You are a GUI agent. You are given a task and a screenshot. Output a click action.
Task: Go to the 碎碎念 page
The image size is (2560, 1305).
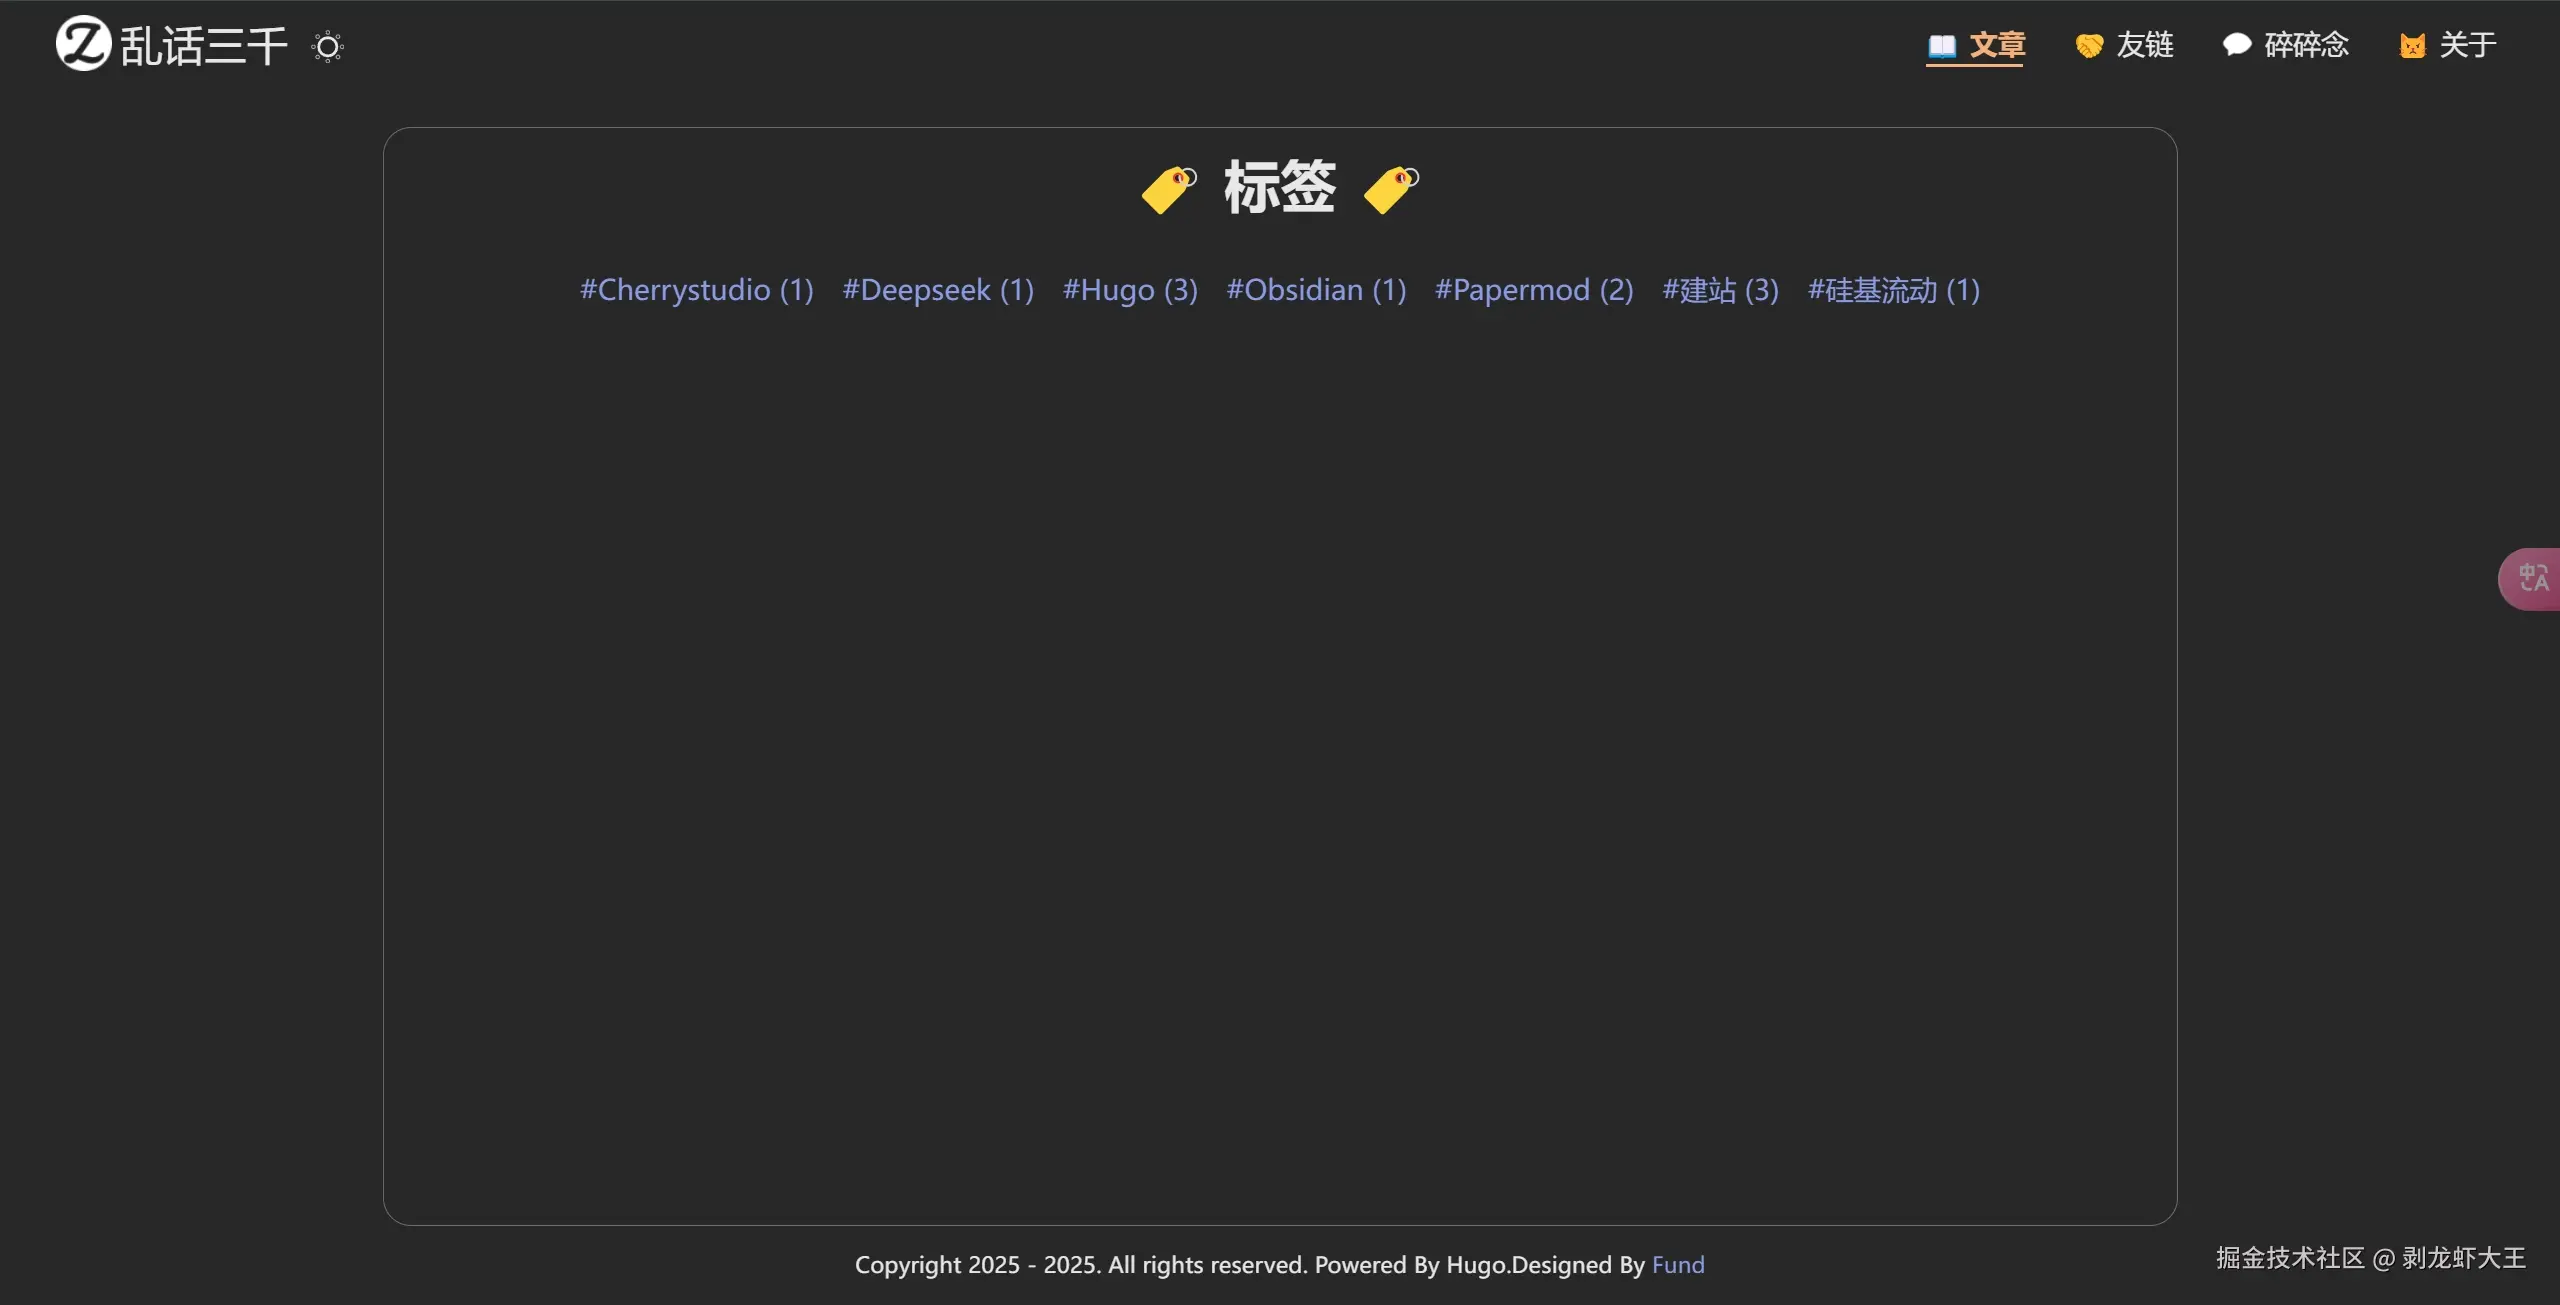tap(2306, 45)
